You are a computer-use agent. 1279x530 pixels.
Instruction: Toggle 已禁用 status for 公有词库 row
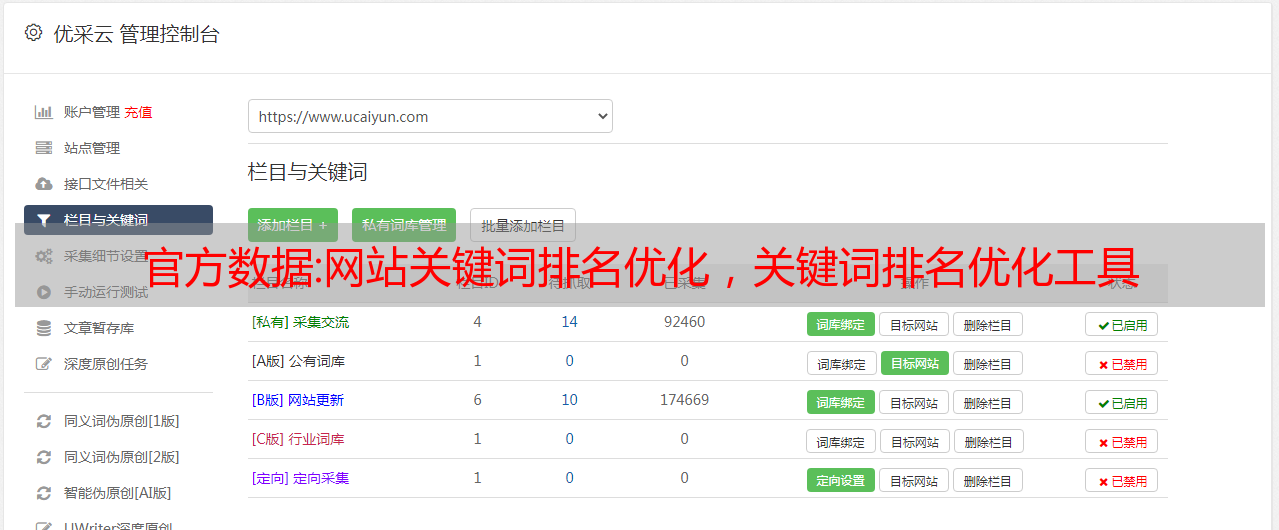[1122, 363]
